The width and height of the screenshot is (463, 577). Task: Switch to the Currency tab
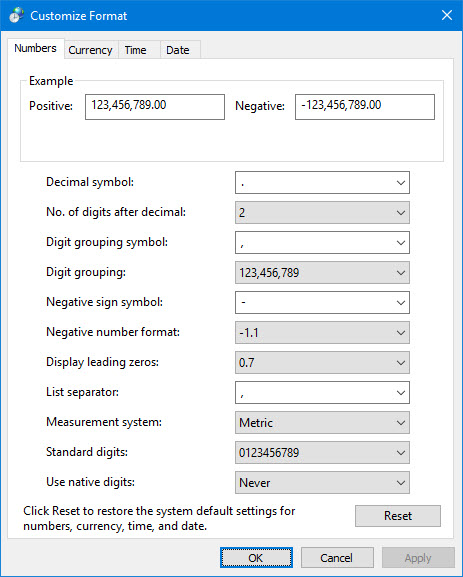click(x=90, y=50)
